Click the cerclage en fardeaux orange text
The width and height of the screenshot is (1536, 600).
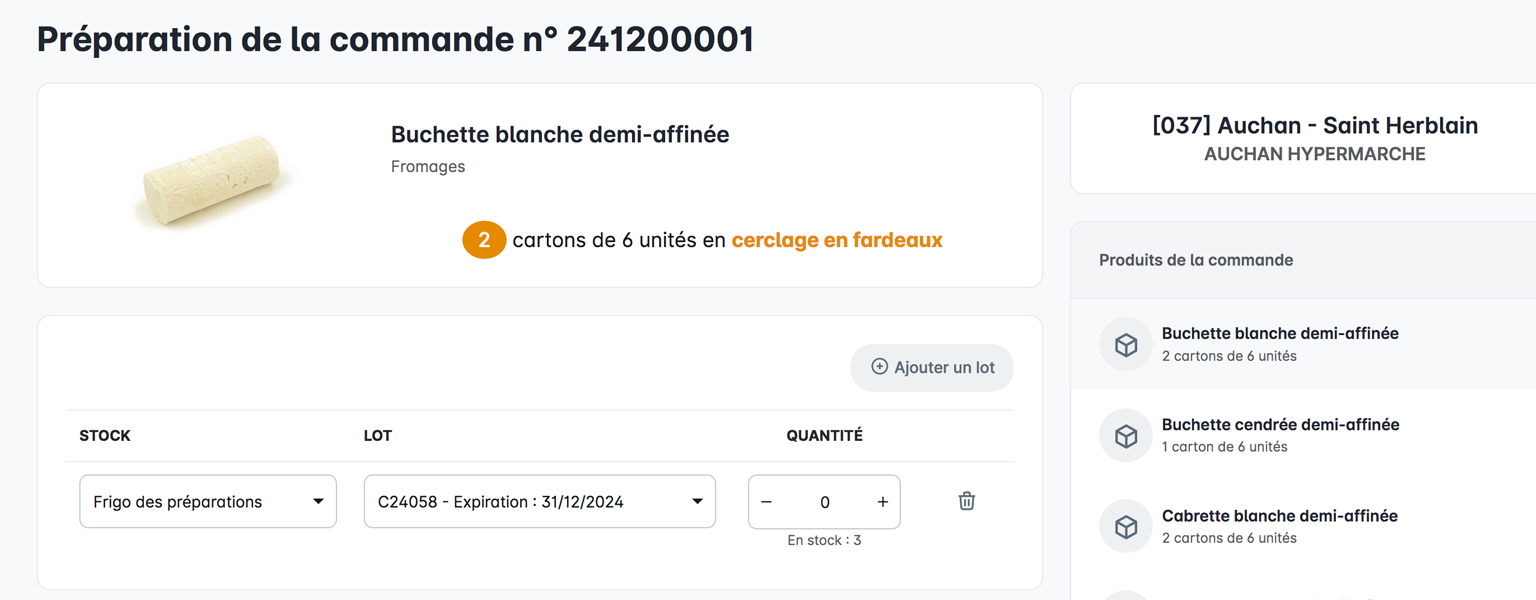pos(837,240)
